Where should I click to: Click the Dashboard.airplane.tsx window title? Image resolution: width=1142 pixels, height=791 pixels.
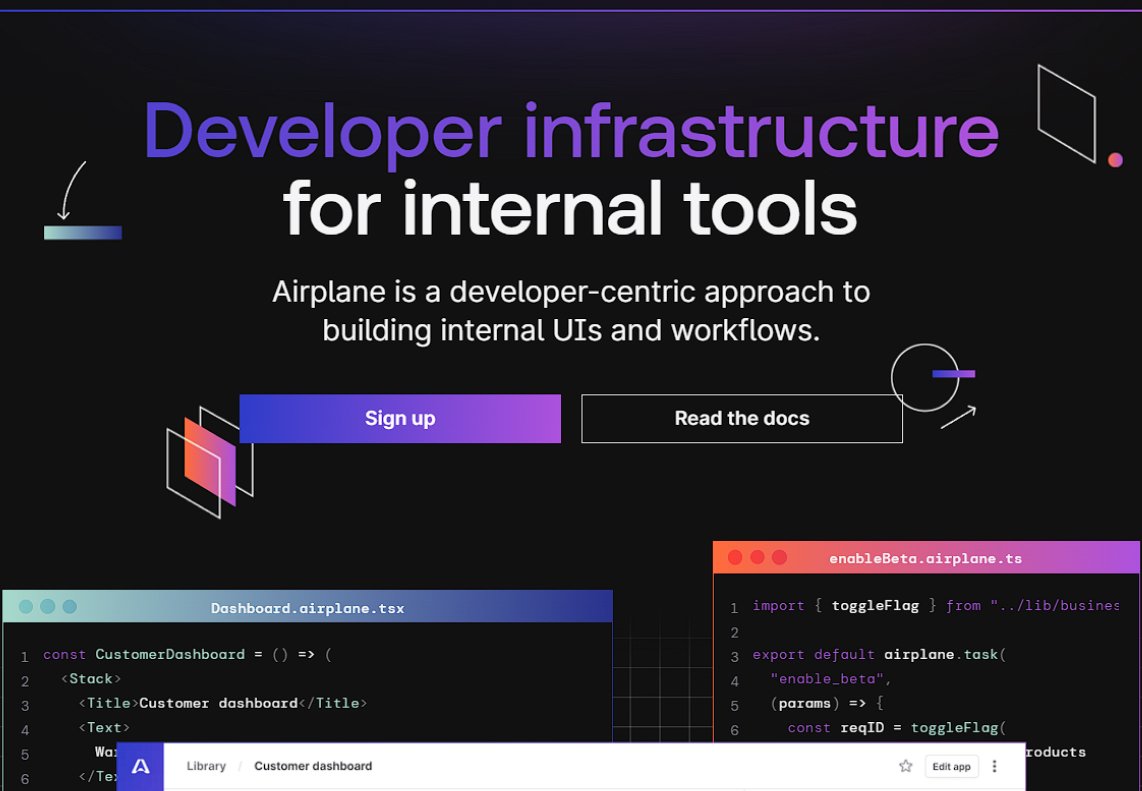click(x=307, y=608)
